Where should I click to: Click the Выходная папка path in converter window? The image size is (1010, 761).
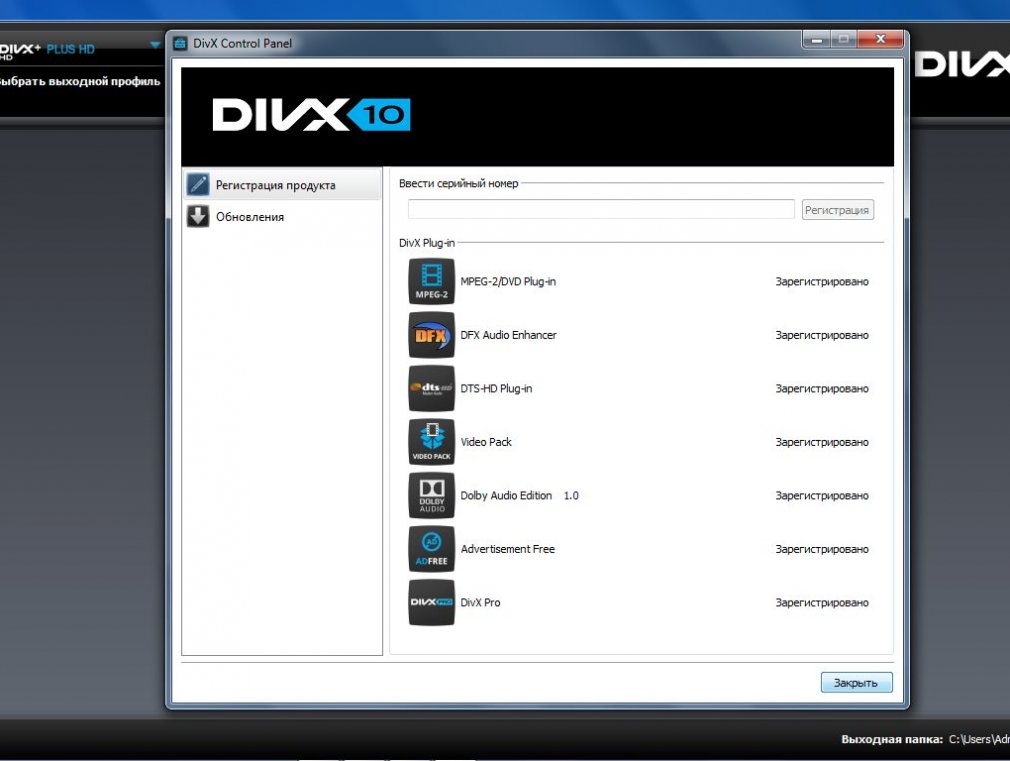coord(979,739)
